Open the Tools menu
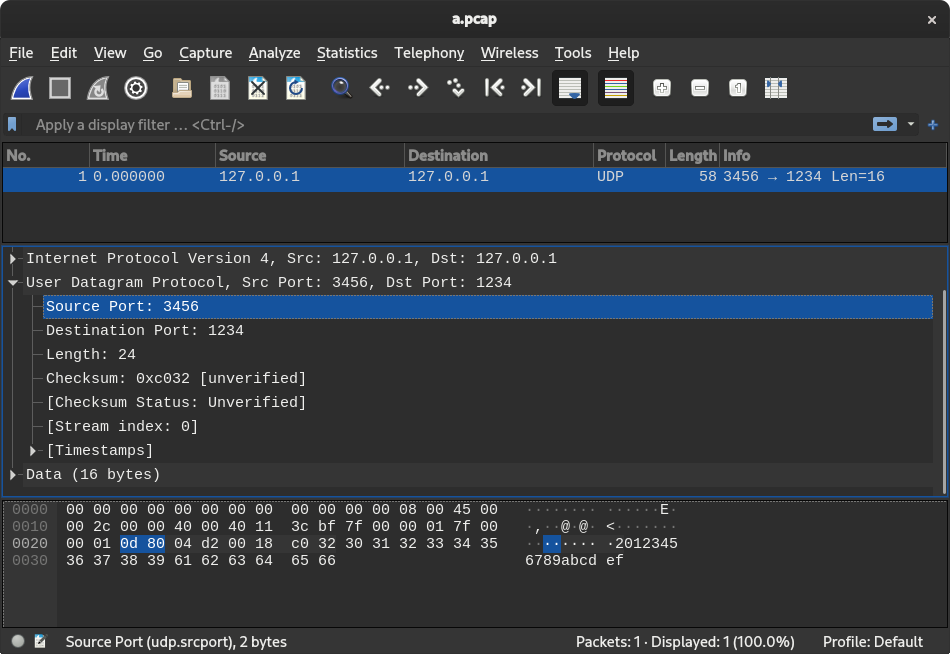The height and width of the screenshot is (654, 950). [573, 53]
